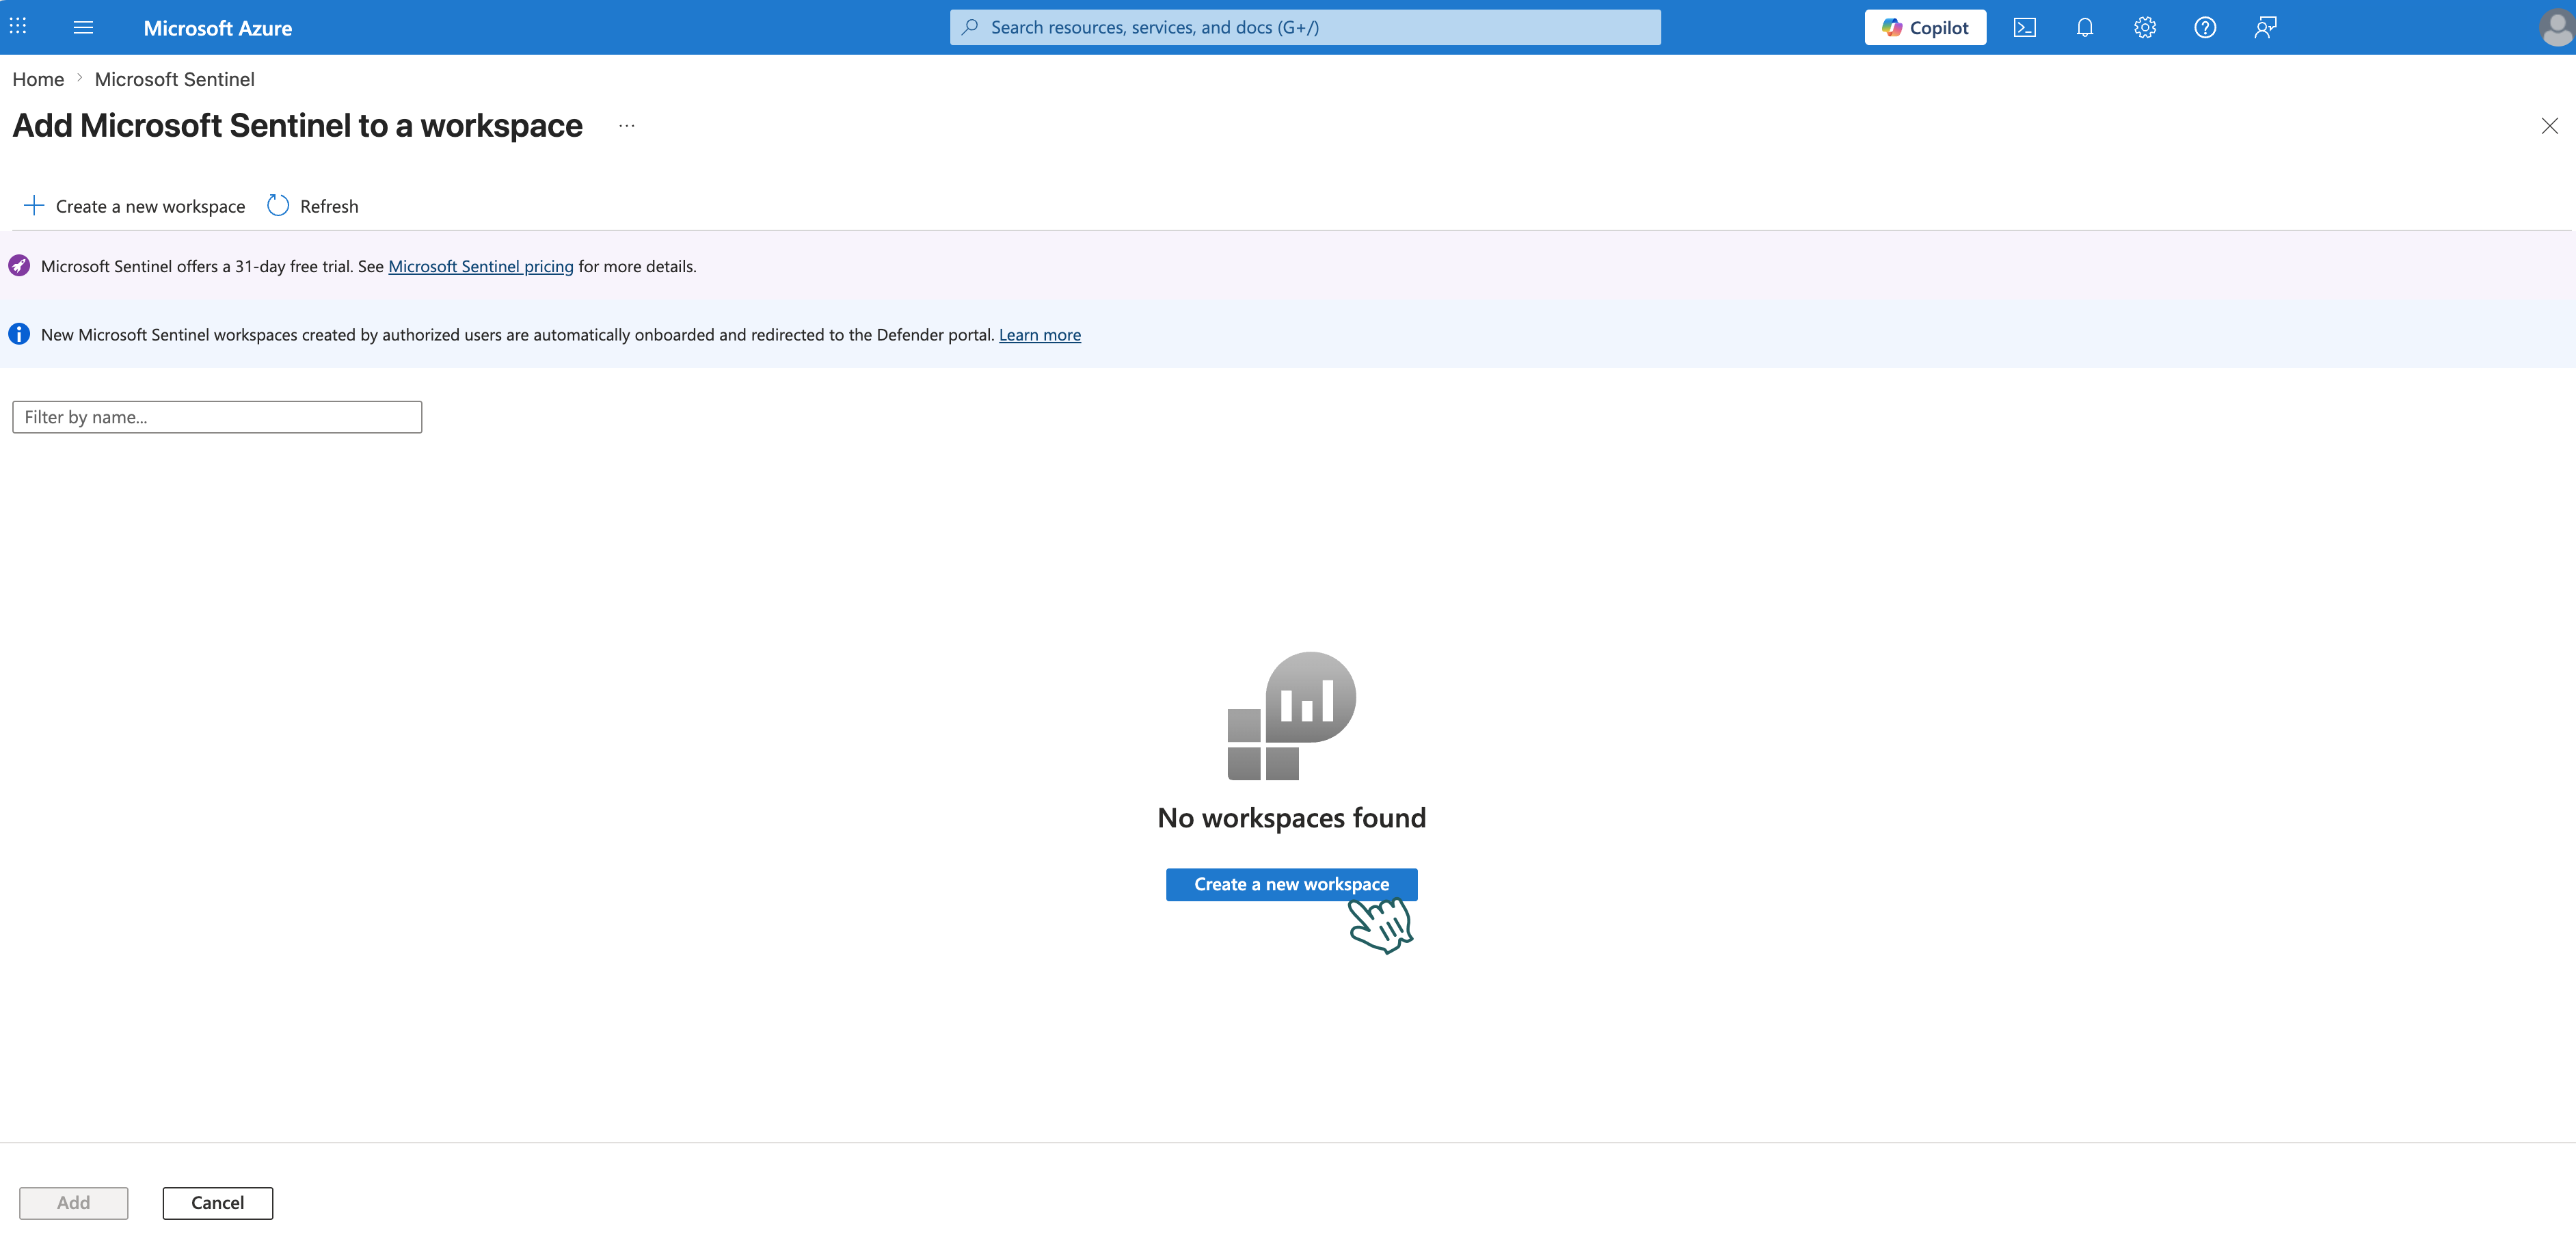Click the search magnifier icon
2576x1250 pixels.
pos(970,27)
